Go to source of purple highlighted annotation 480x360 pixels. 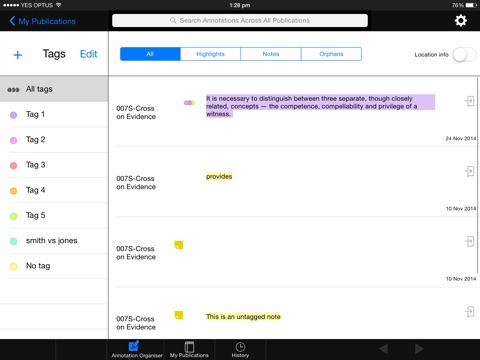[470, 101]
